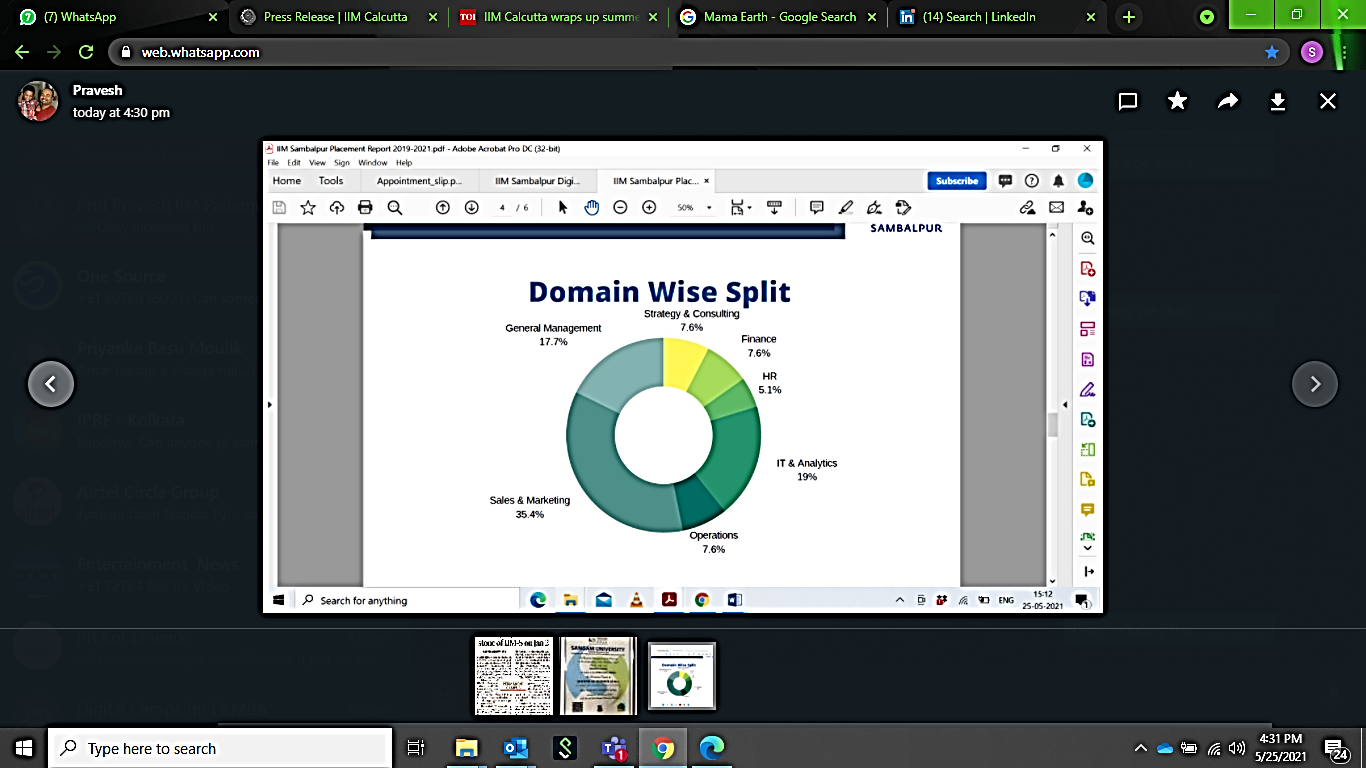Viewport: 1366px width, 768px height.
Task: Click the reply-in-chat message icon
Action: point(1128,101)
